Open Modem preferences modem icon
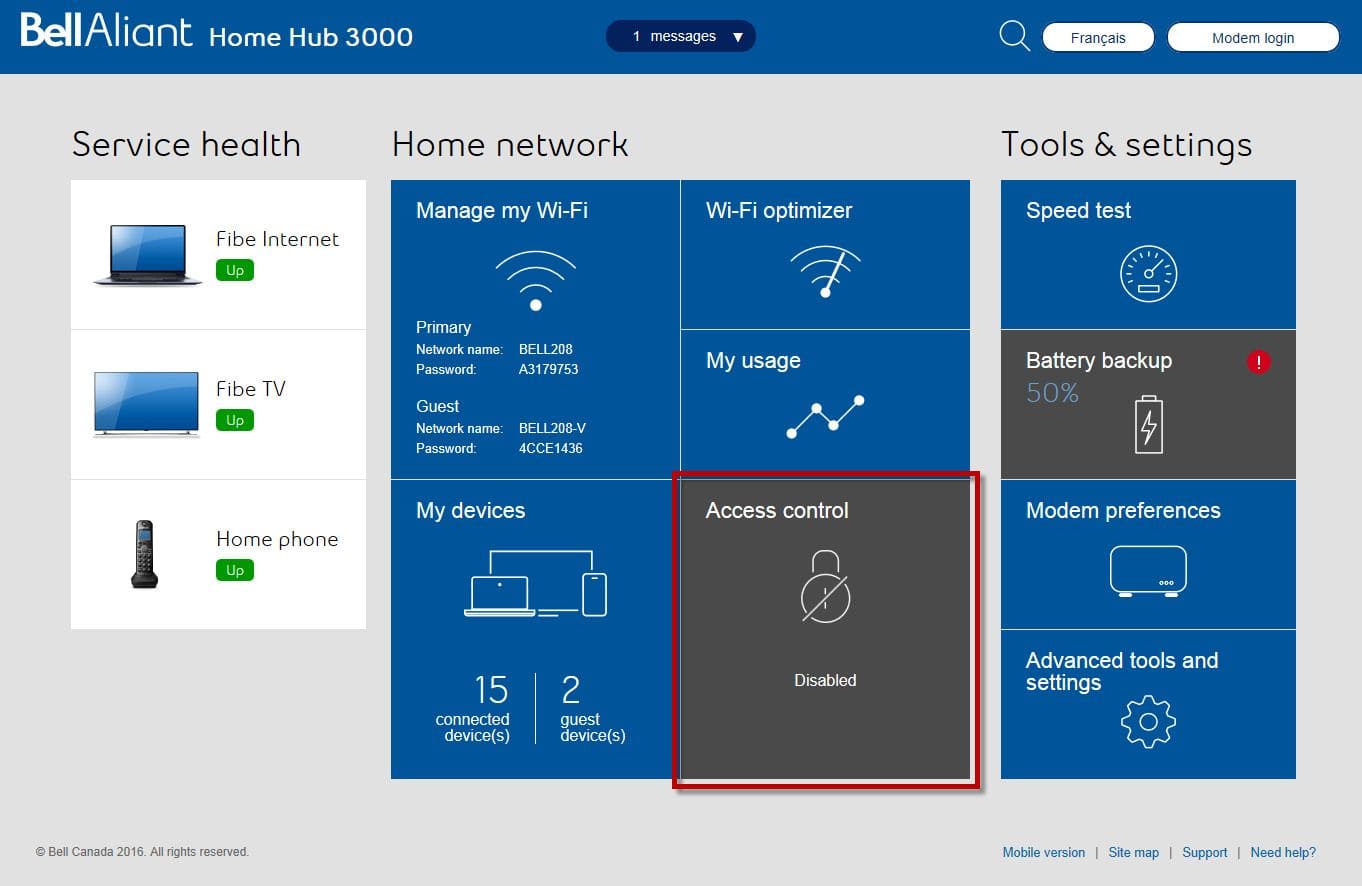 tap(1147, 570)
